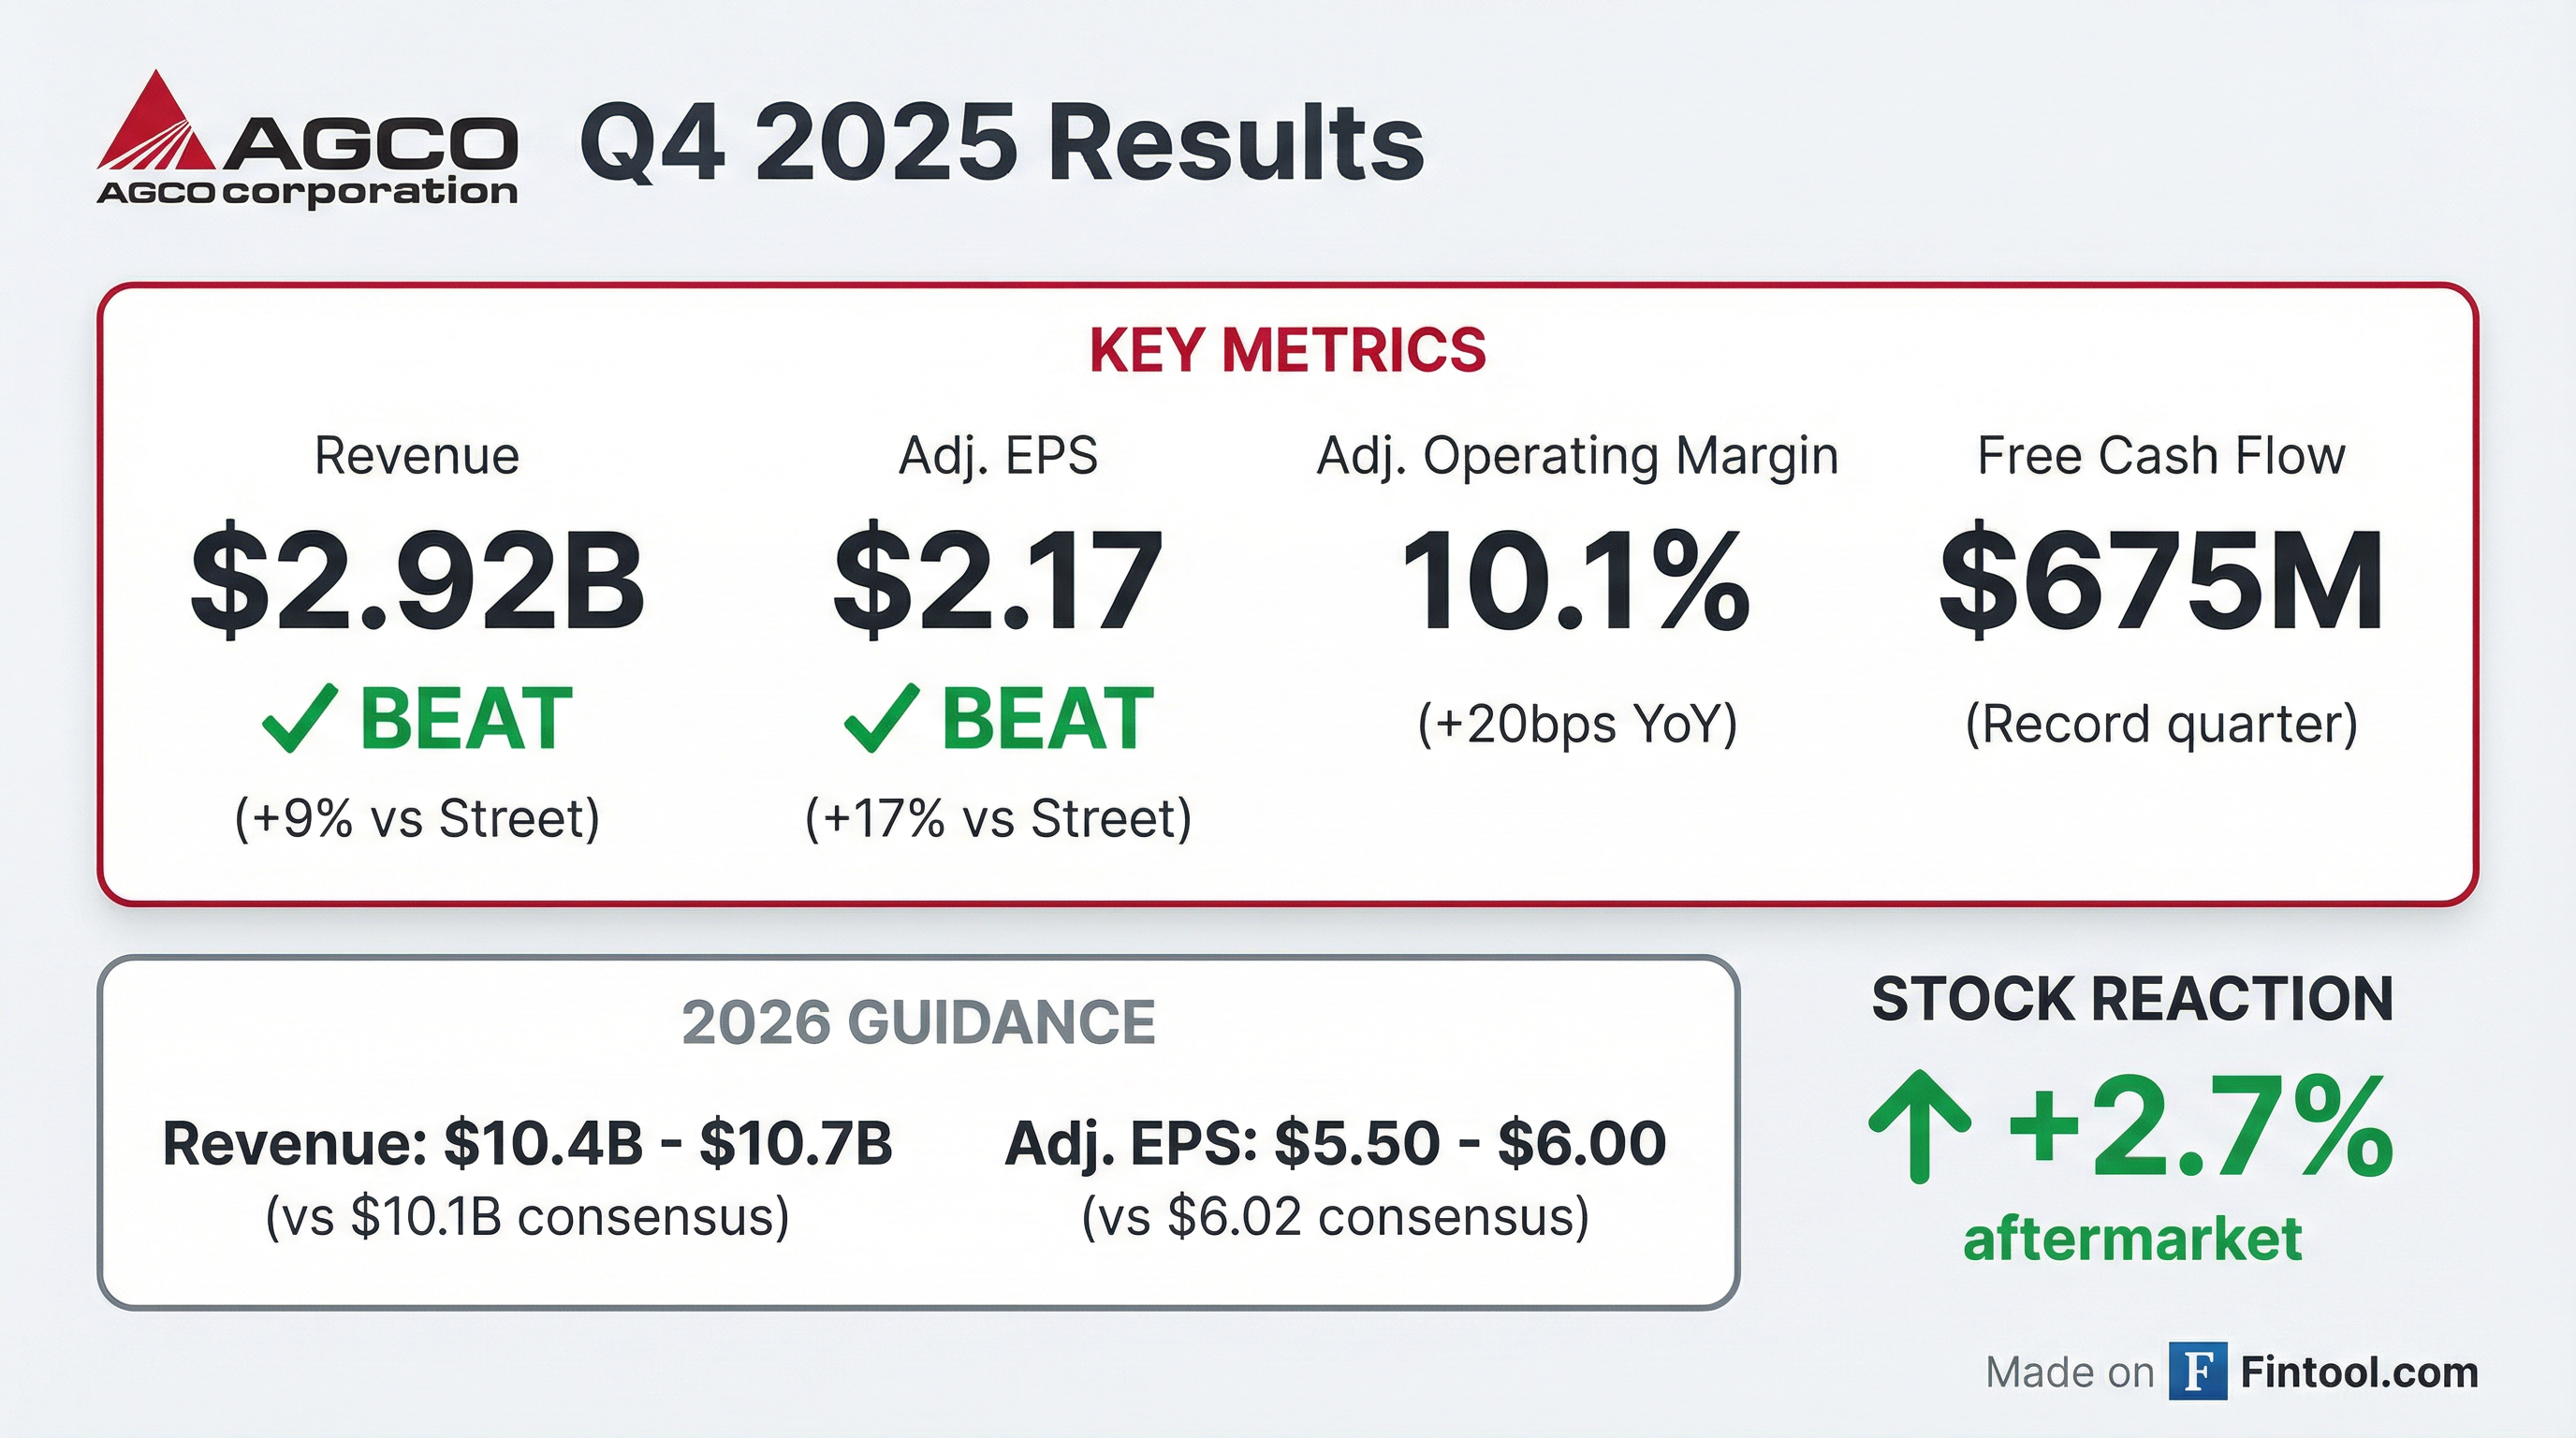Click the Revenue $10.4B - $10.7B guidance text

(527, 1143)
